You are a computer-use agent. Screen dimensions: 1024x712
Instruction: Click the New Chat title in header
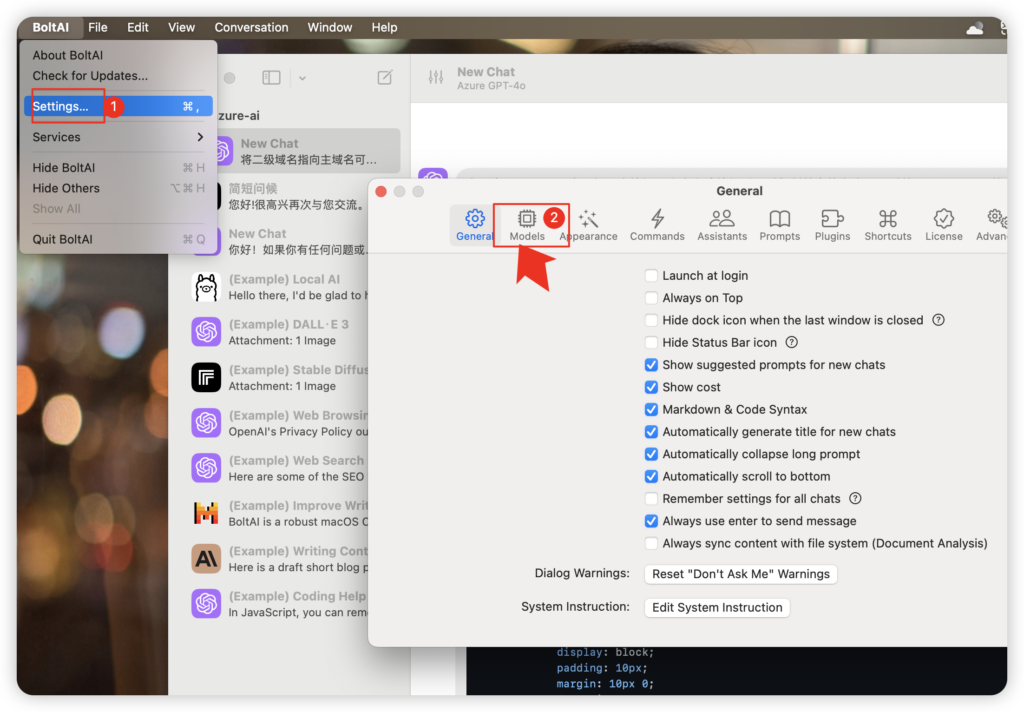pos(486,72)
